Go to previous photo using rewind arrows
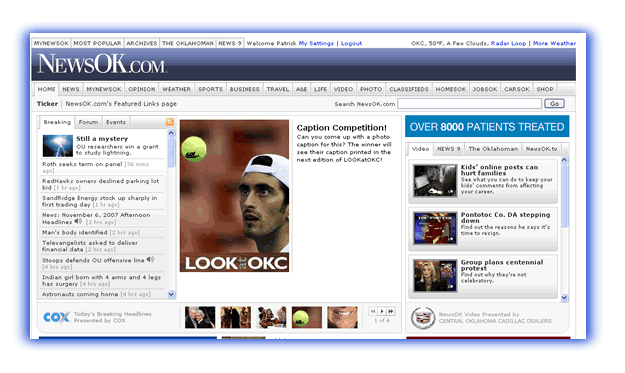The height and width of the screenshot is (373, 625). pyautogui.click(x=373, y=311)
